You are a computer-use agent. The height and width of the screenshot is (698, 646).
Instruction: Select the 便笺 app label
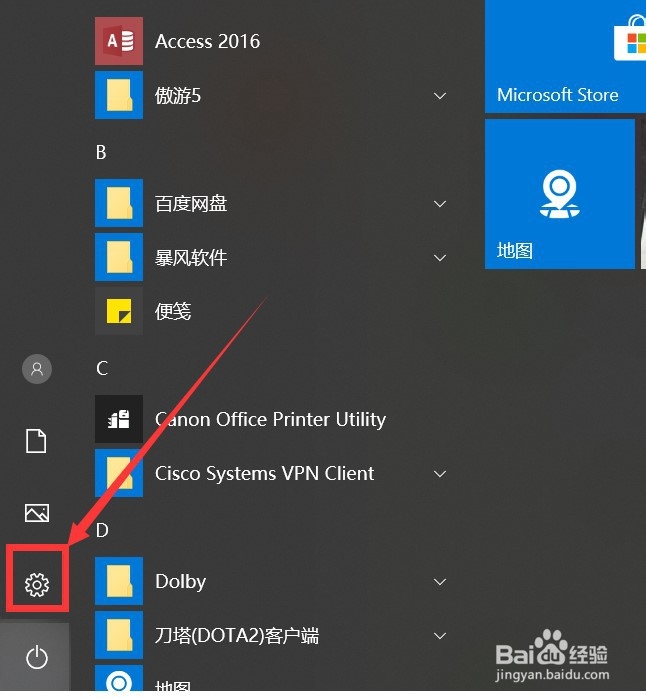point(173,311)
